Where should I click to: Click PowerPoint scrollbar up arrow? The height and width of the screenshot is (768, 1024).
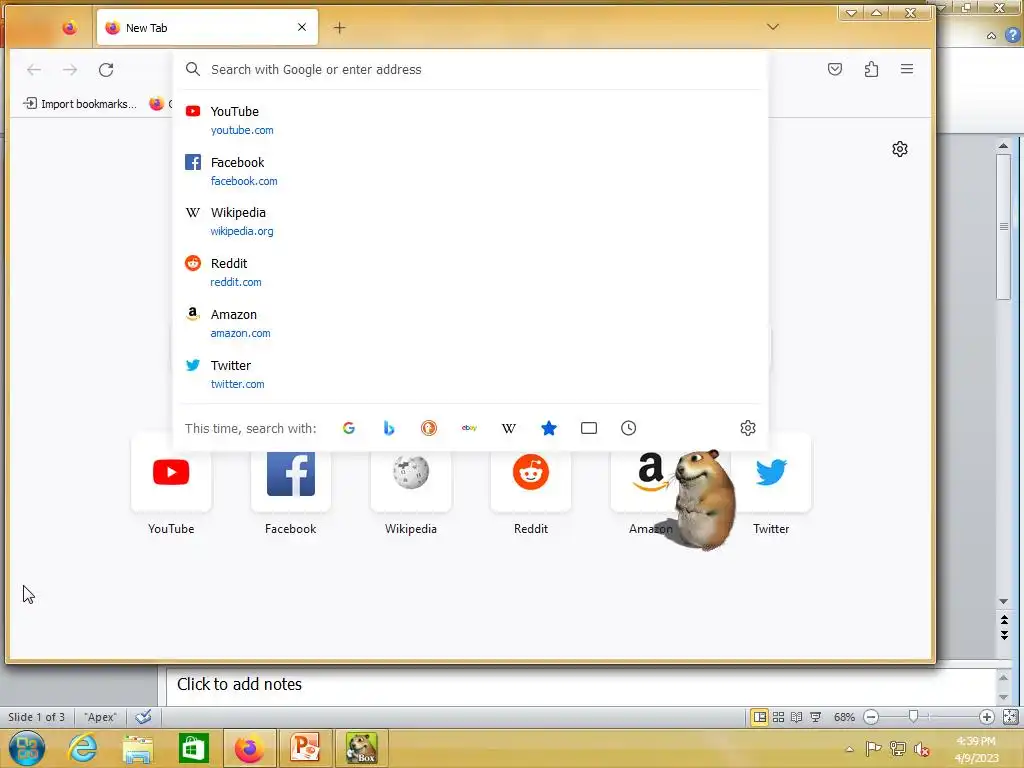(1004, 146)
